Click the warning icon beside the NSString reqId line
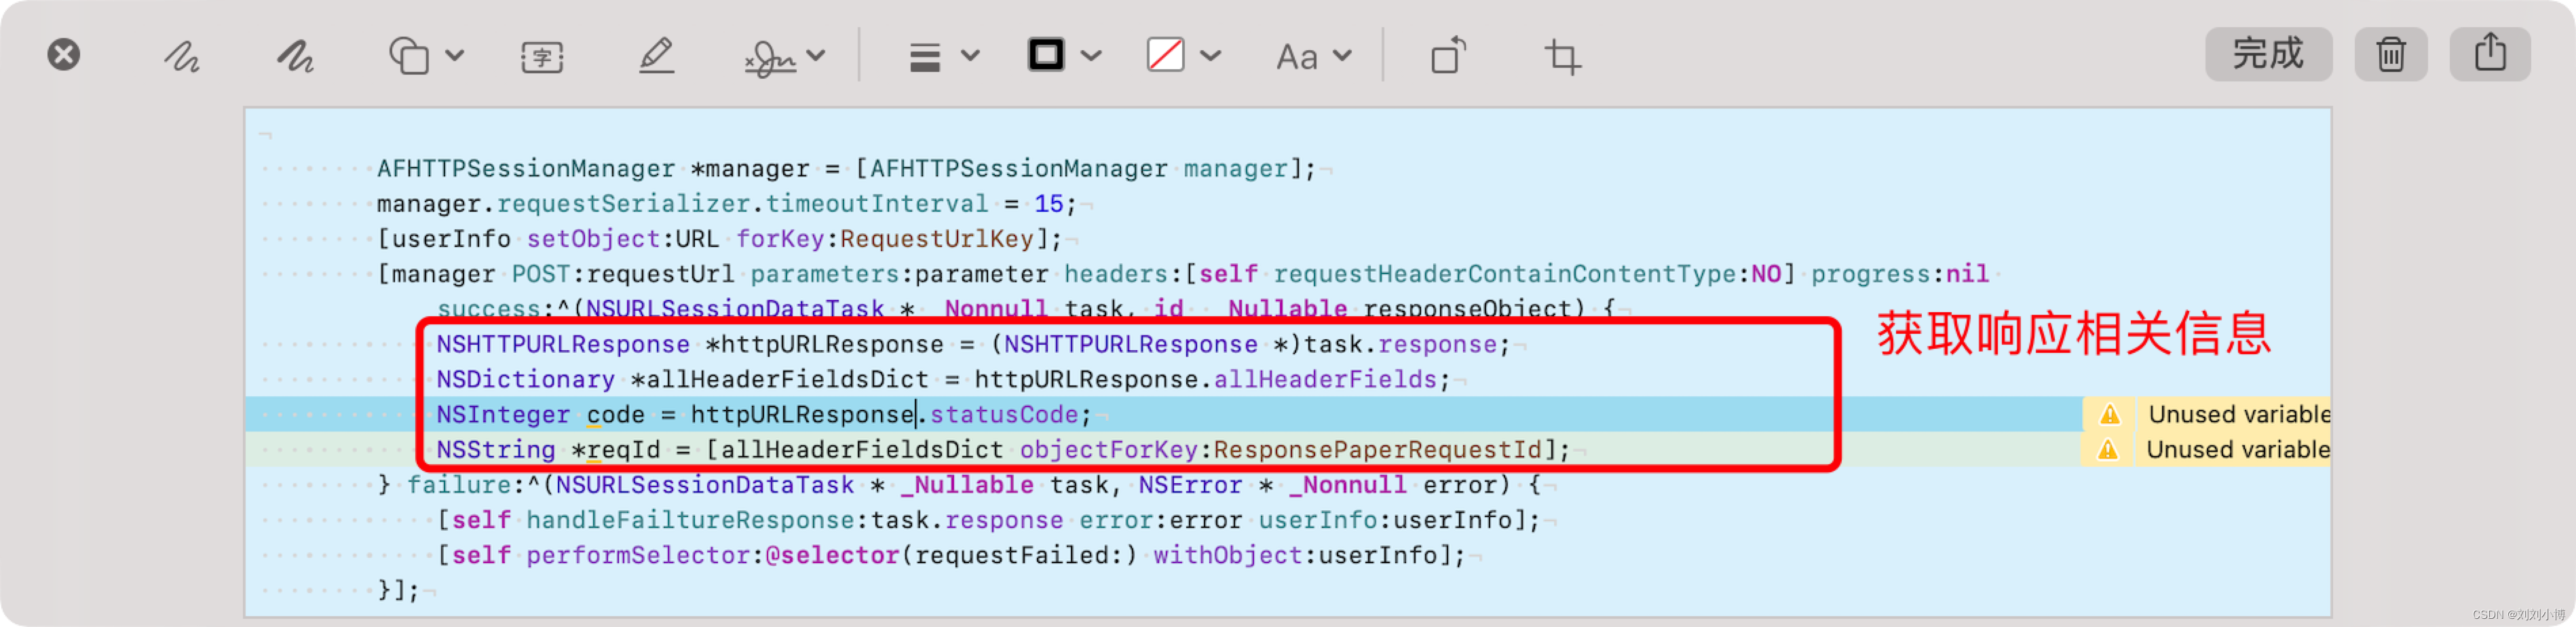Viewport: 2576px width, 627px height. tap(2108, 450)
